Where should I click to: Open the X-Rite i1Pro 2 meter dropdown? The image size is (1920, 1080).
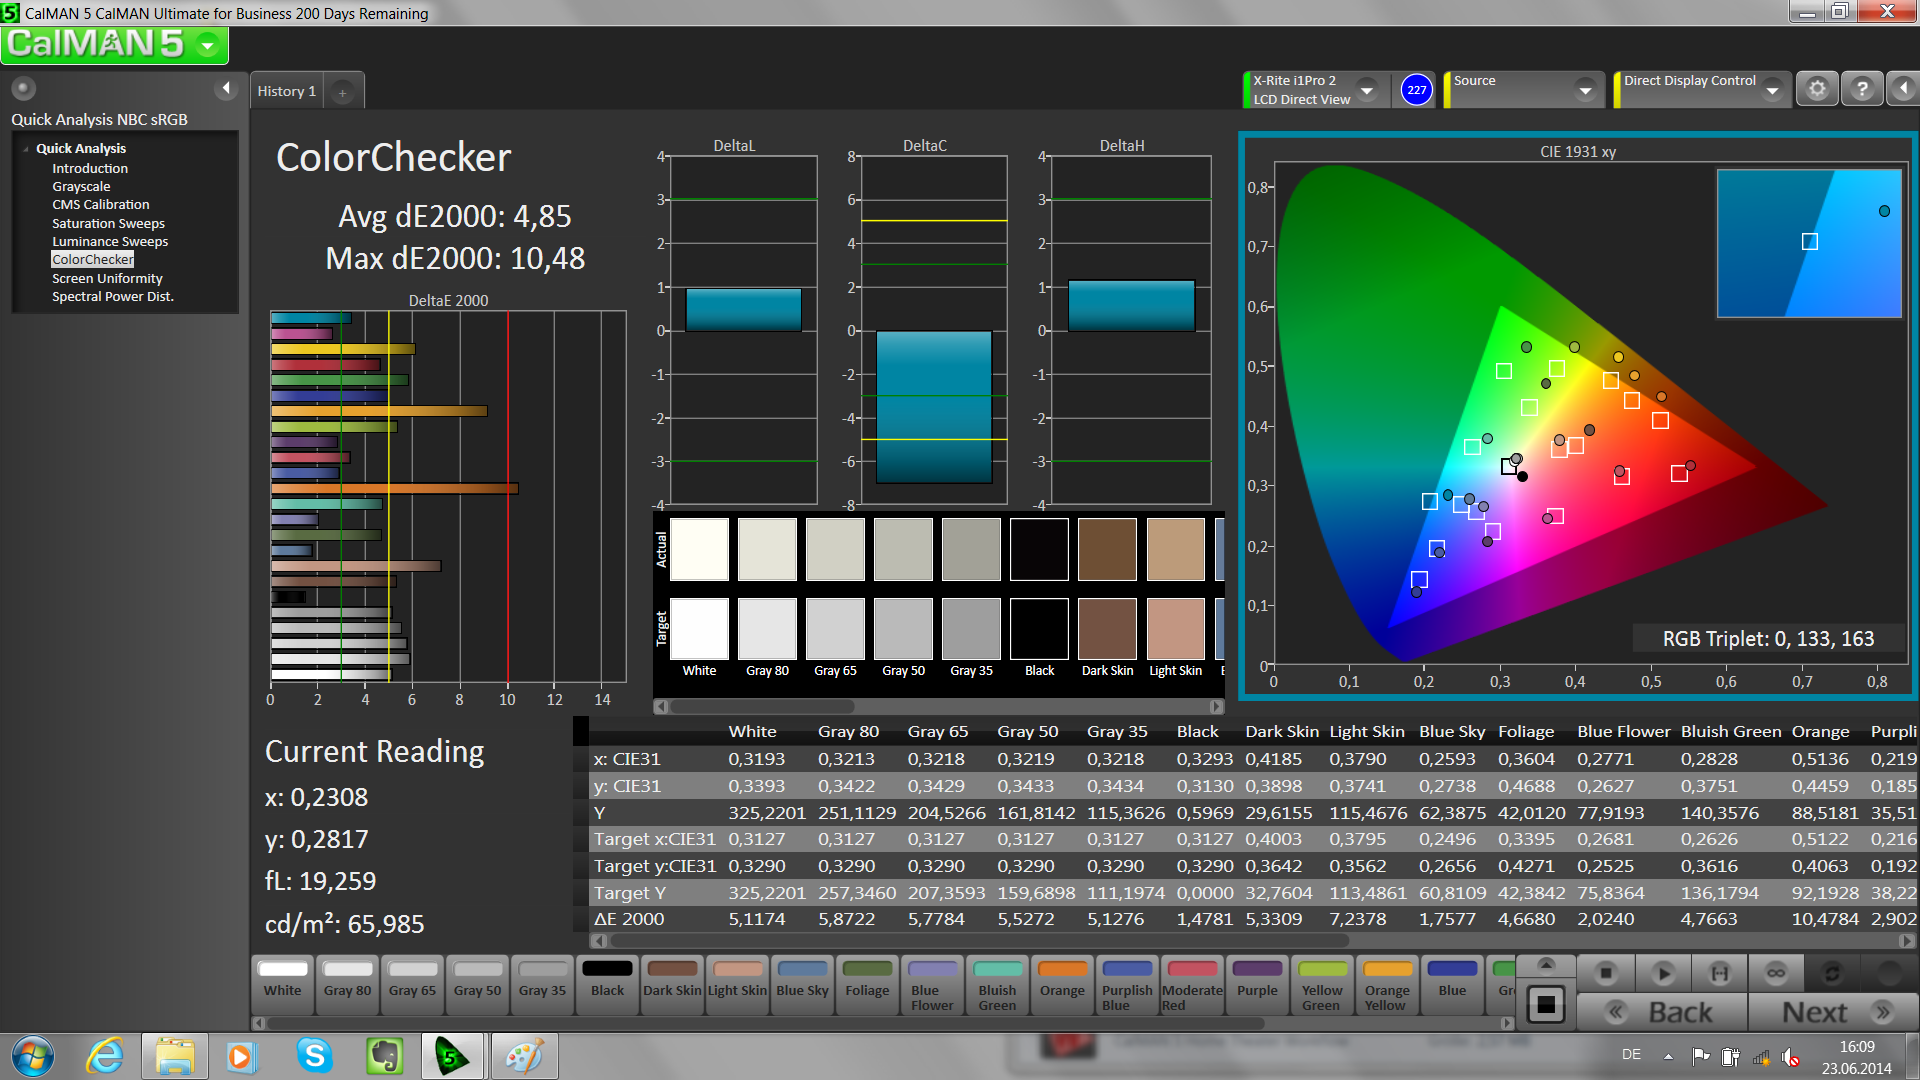1367,90
